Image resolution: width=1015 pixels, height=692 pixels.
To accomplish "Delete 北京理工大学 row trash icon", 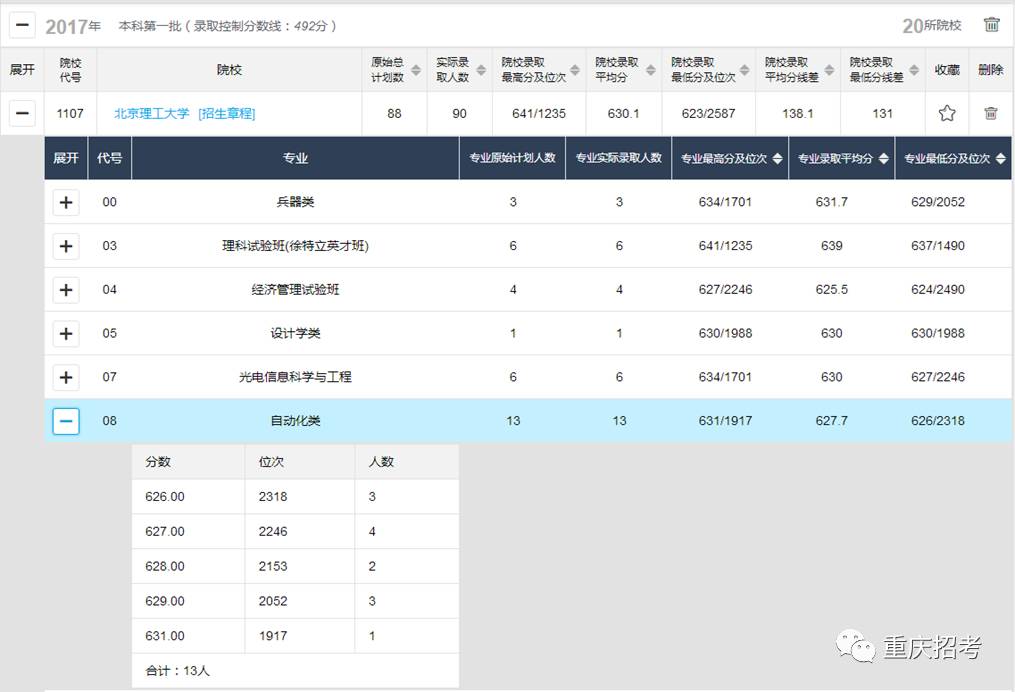I will point(990,113).
